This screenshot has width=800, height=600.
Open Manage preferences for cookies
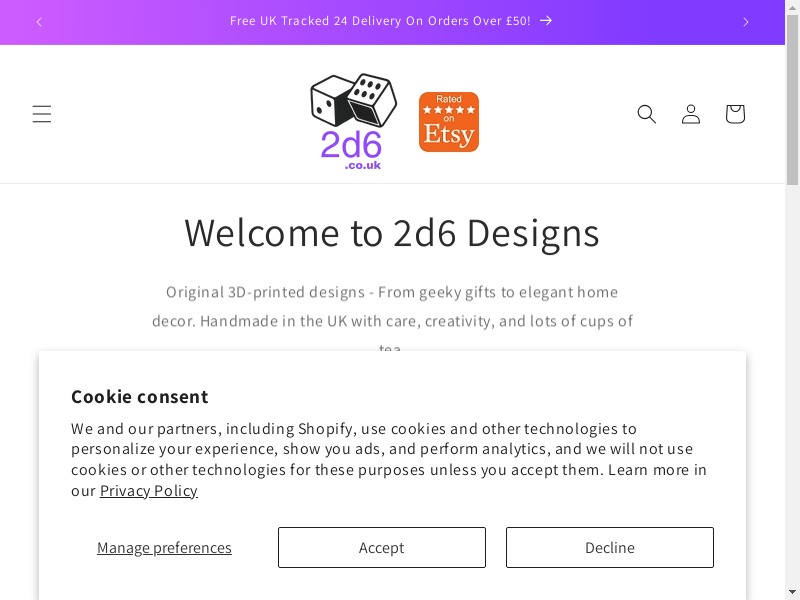coord(164,548)
